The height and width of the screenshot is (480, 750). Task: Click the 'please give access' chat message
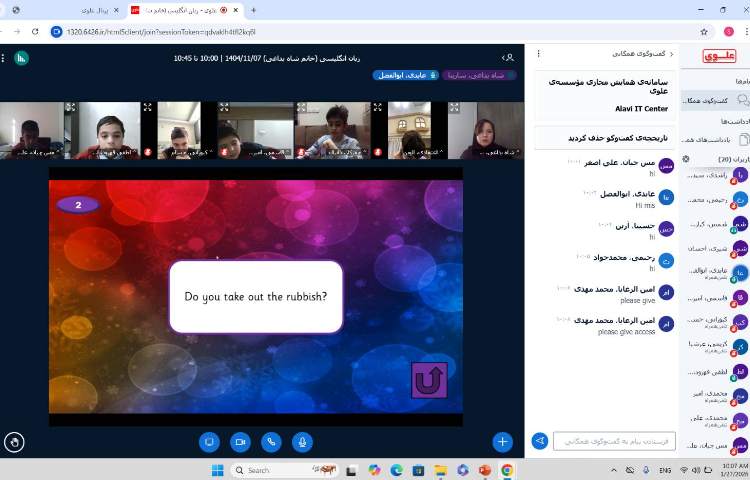pos(626,331)
